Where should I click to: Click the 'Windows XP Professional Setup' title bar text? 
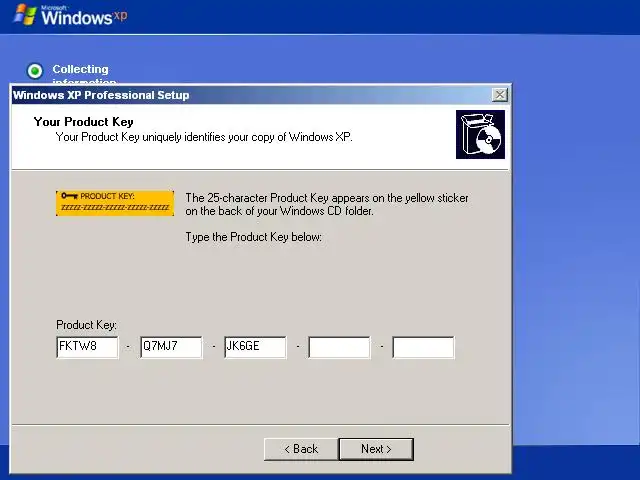(101, 95)
